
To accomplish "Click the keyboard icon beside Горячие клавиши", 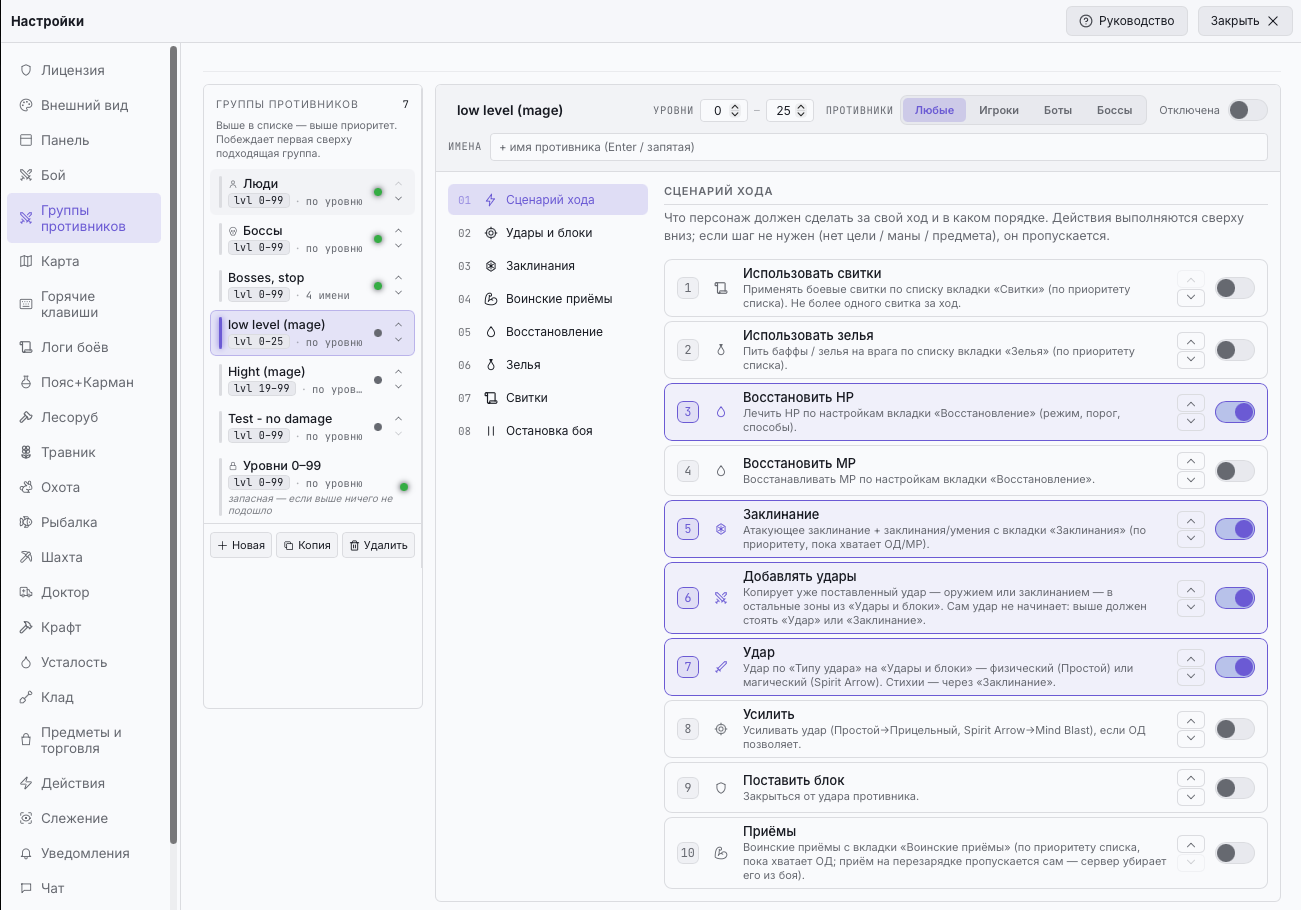I will (26, 304).
